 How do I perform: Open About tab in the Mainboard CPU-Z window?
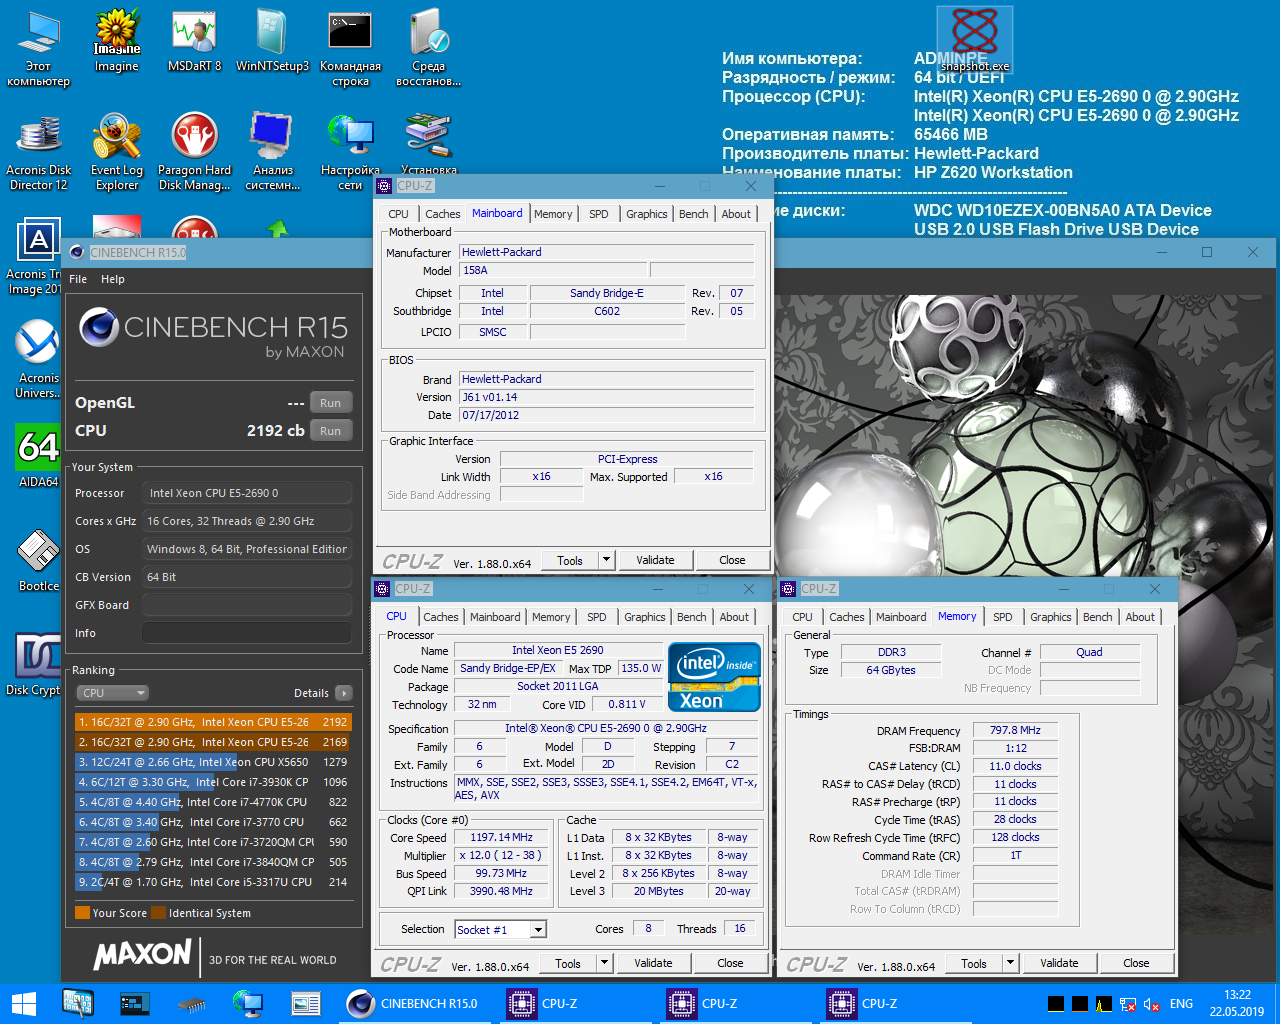tap(736, 214)
